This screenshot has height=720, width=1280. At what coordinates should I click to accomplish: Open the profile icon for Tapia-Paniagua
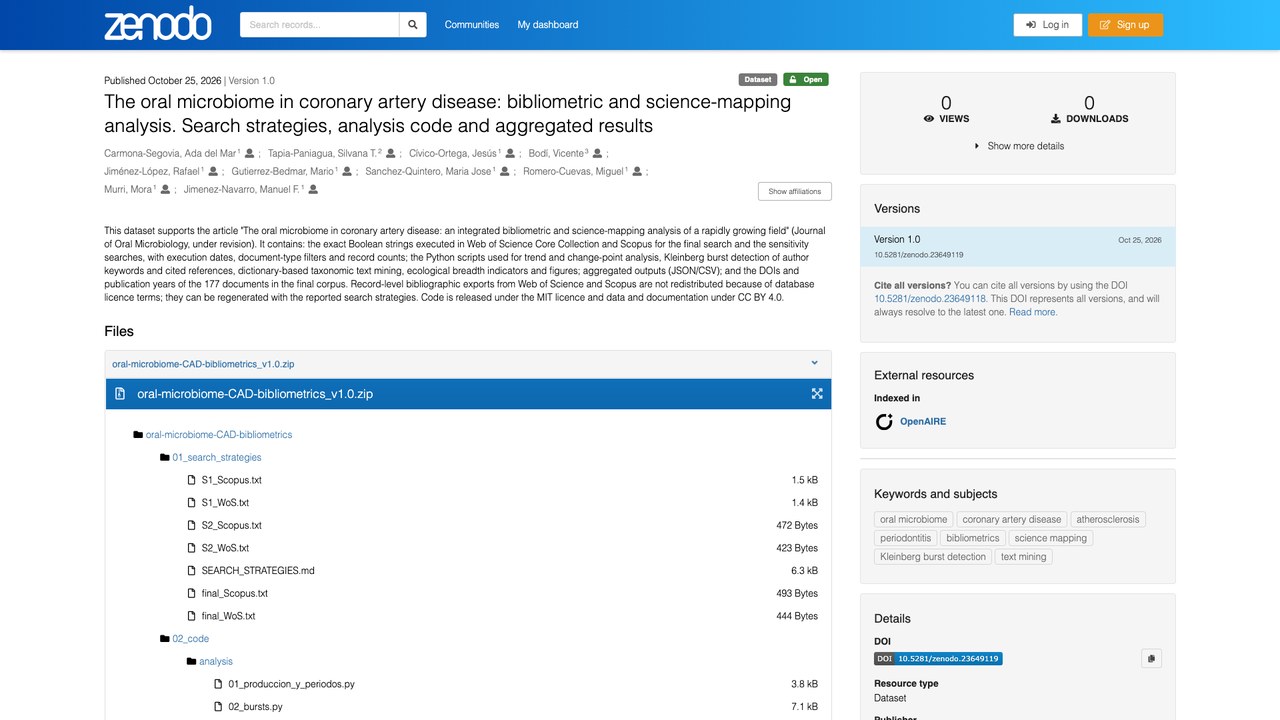pos(391,153)
